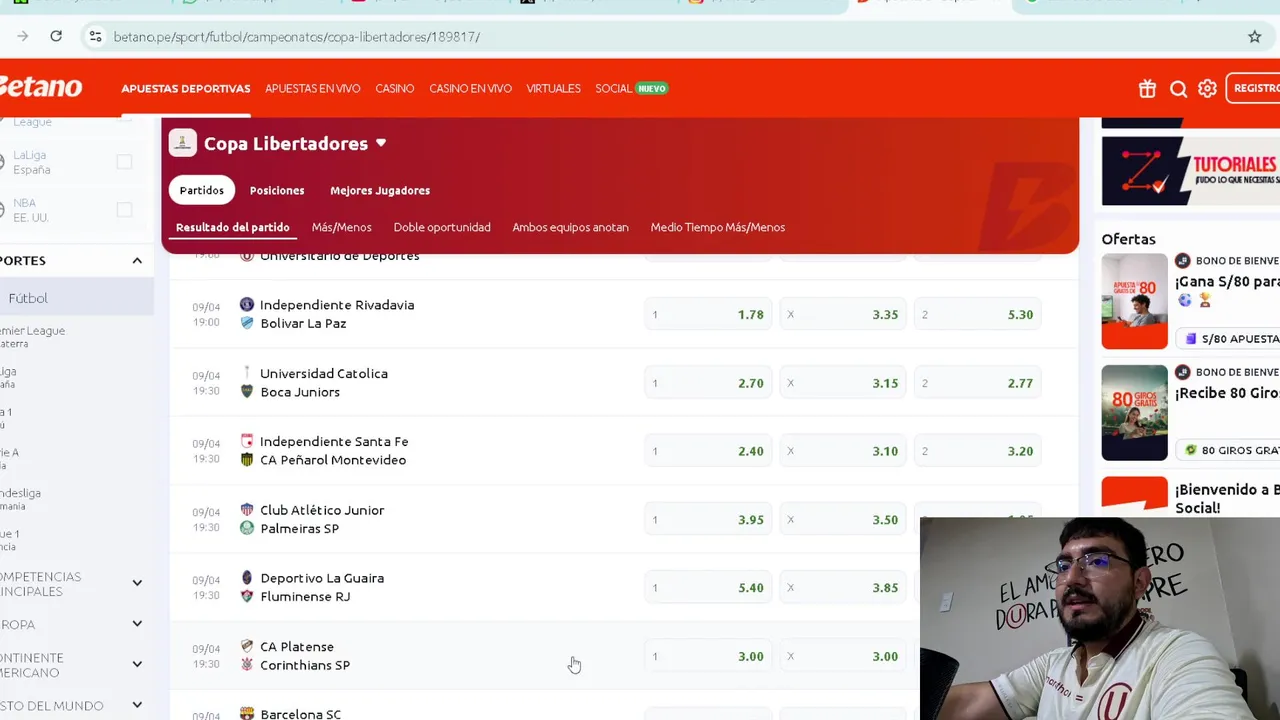Tick the NBA EE. UU. checkbox
Viewport: 1280px width, 720px height.
click(x=124, y=209)
